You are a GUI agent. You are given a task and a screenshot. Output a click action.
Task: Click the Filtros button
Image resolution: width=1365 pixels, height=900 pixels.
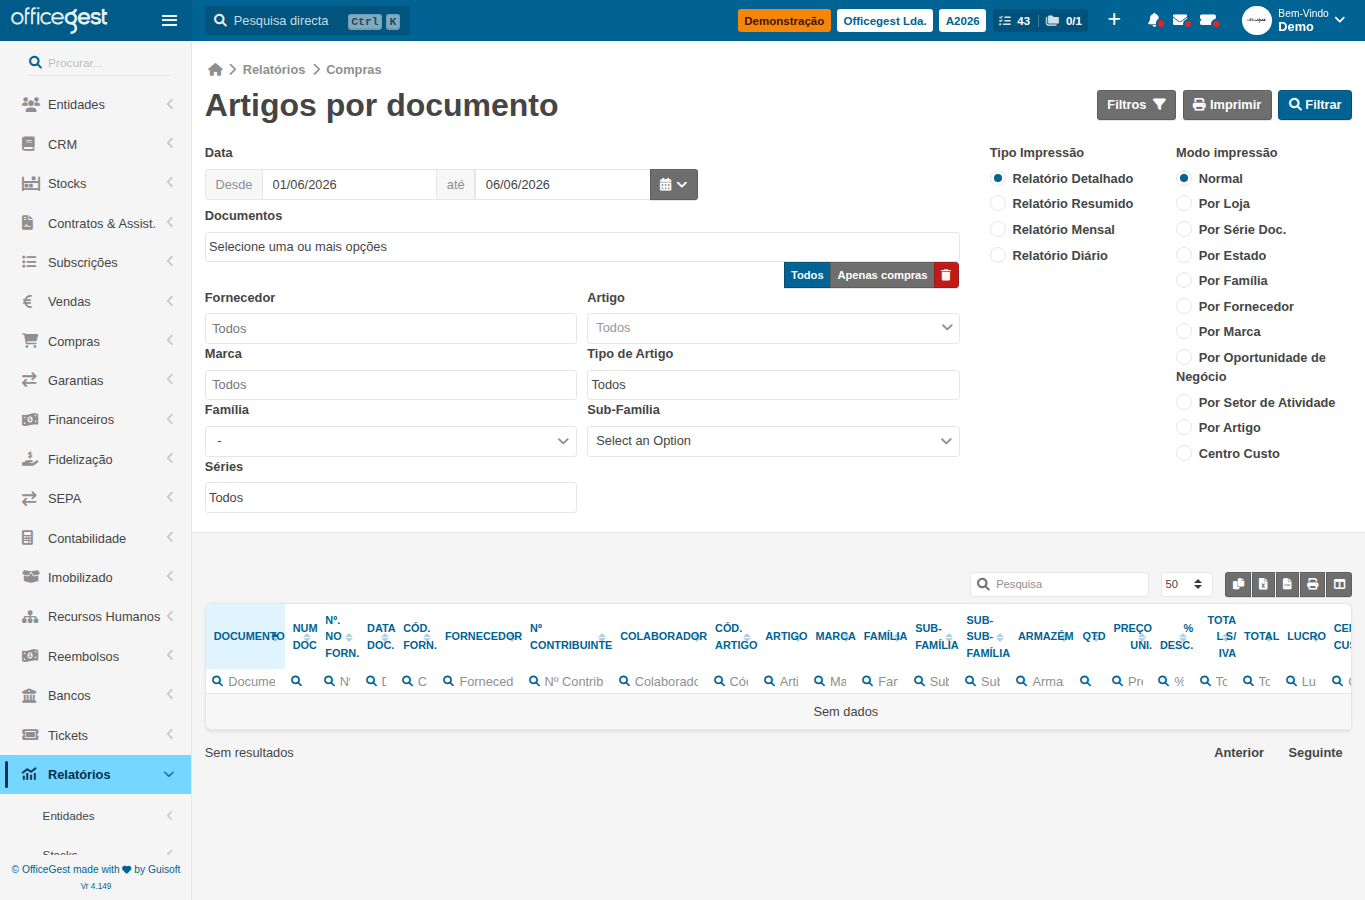point(1136,105)
